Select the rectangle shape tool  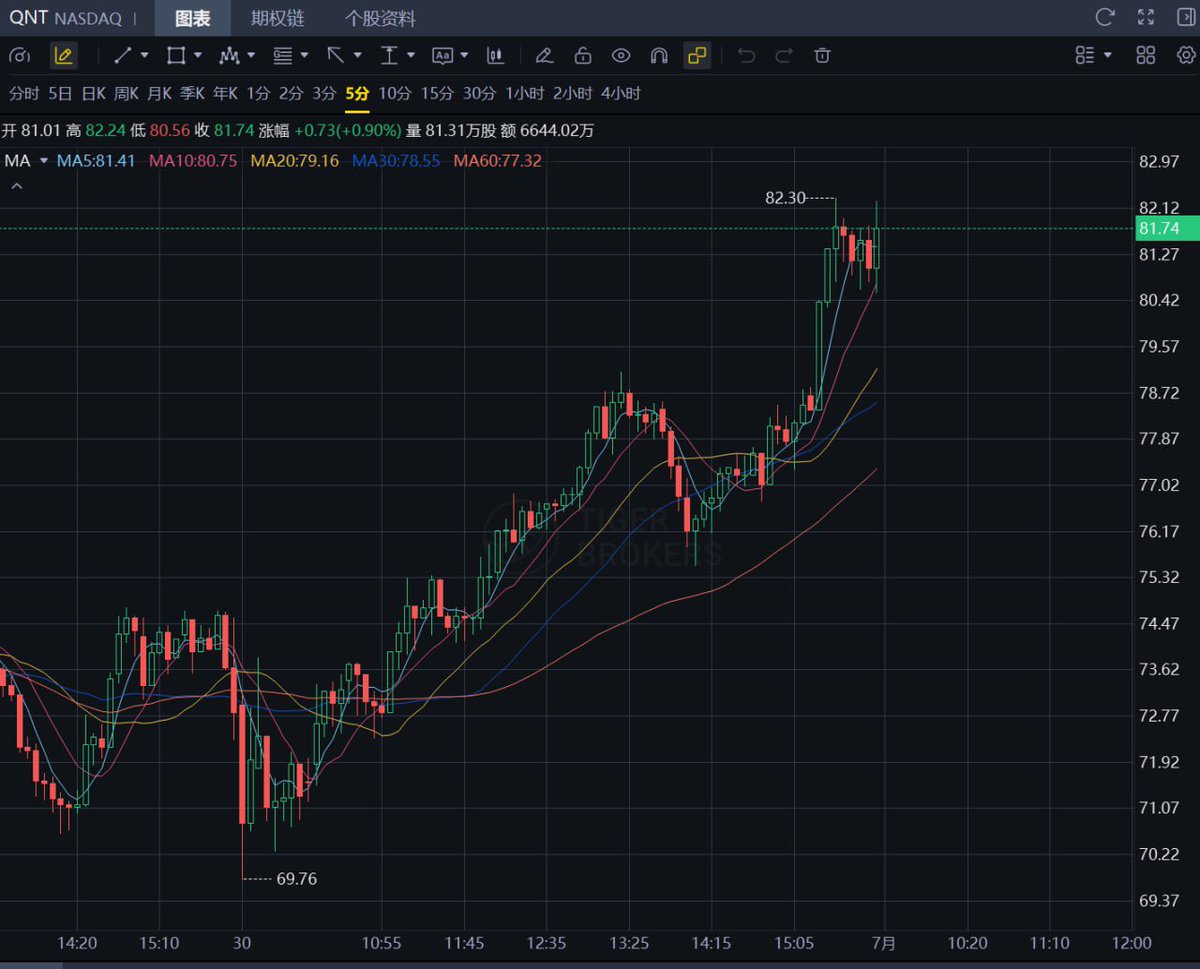(176, 56)
